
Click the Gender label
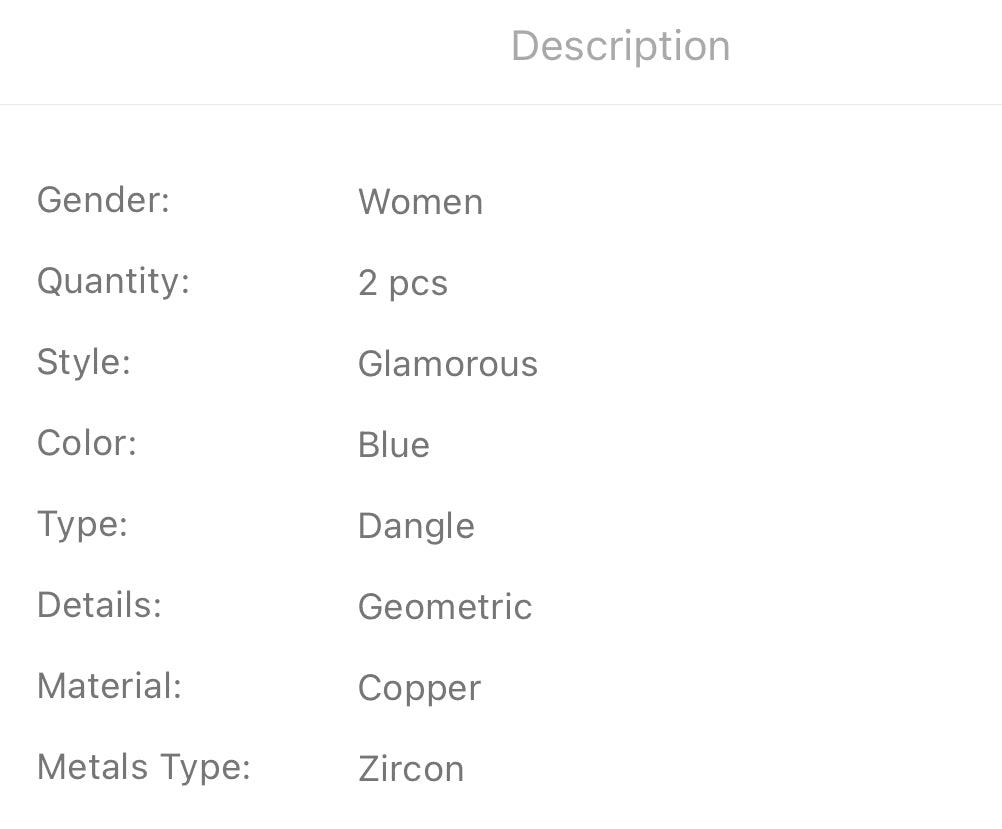(x=104, y=200)
